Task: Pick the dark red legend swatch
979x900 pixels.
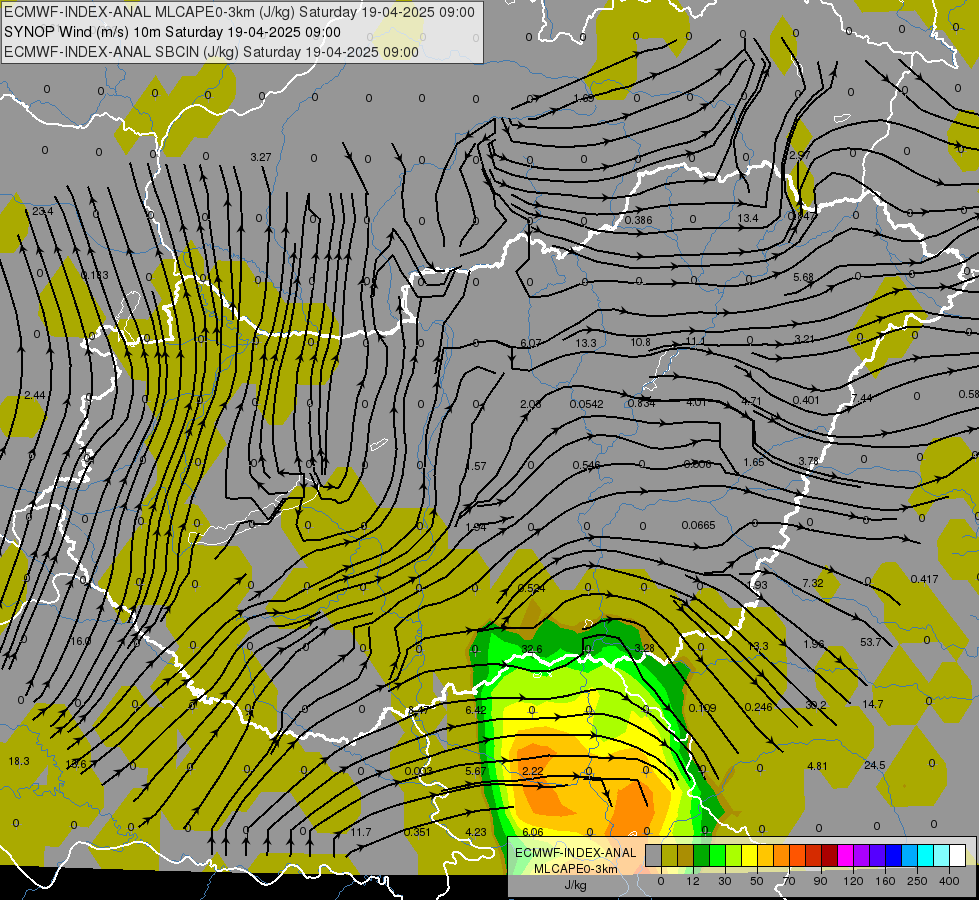Action: (x=830, y=855)
